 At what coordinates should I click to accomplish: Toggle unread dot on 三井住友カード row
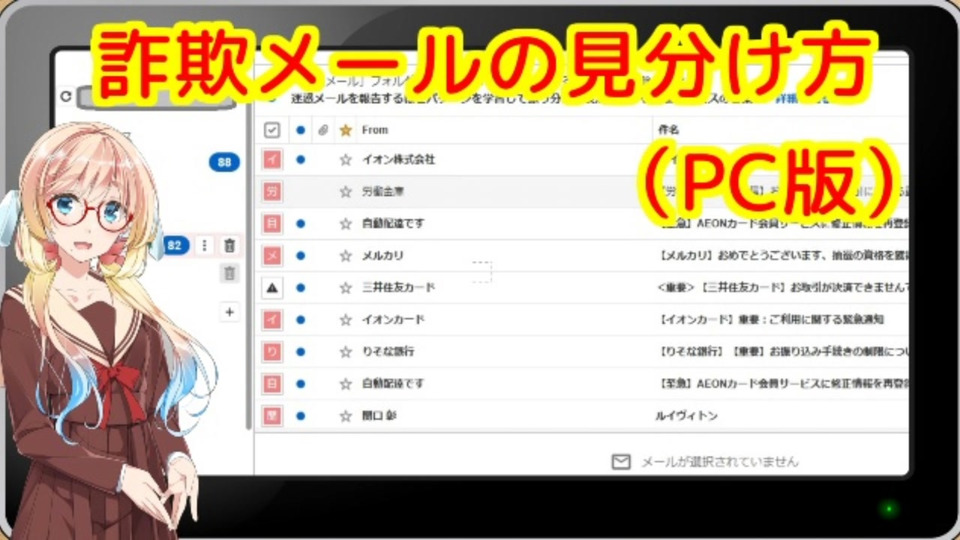click(300, 288)
